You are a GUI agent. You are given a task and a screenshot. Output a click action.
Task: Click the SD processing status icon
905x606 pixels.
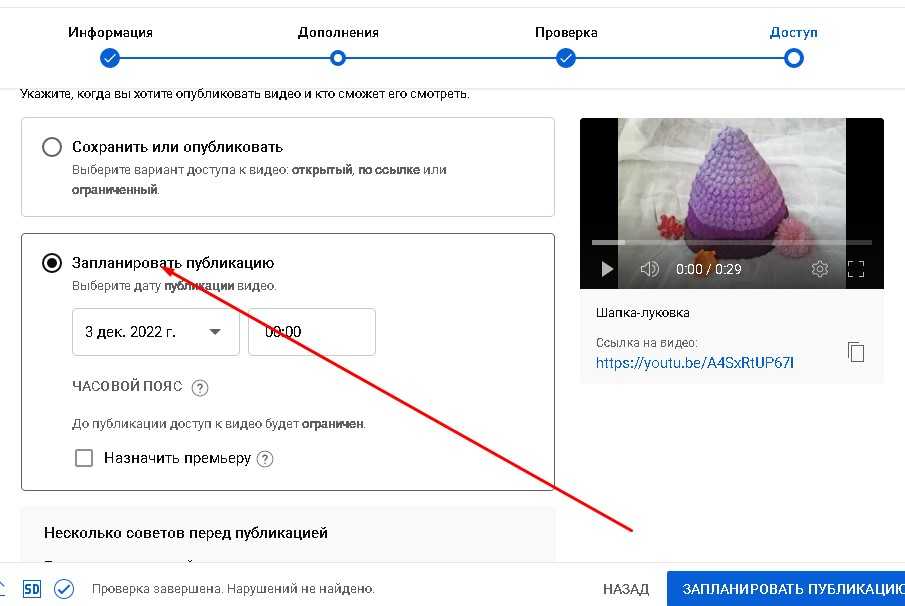(x=31, y=589)
